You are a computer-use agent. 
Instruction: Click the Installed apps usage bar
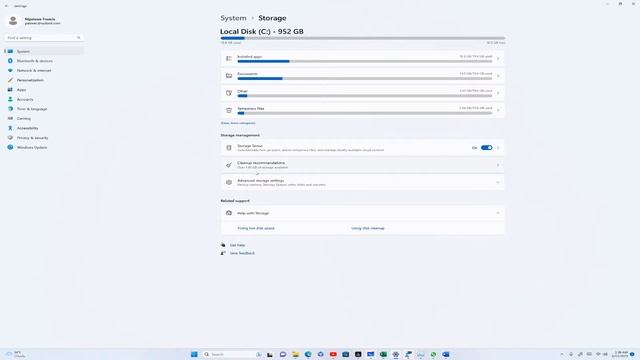pos(364,61)
